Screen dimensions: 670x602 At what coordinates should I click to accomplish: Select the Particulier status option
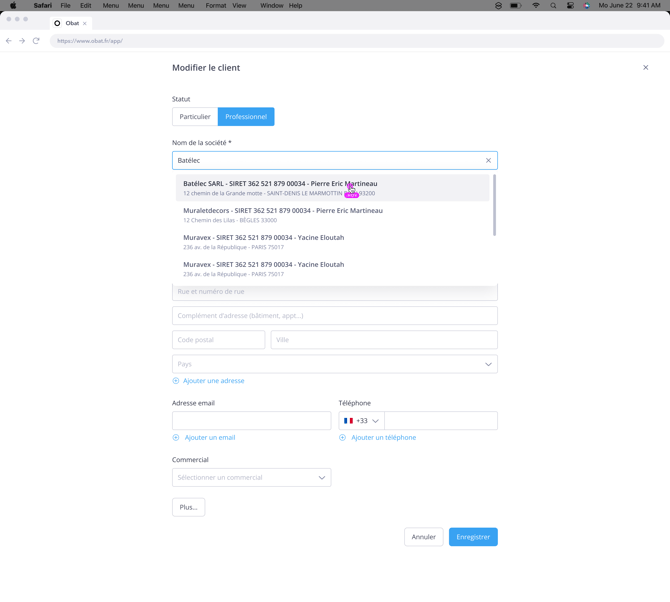[x=195, y=117]
